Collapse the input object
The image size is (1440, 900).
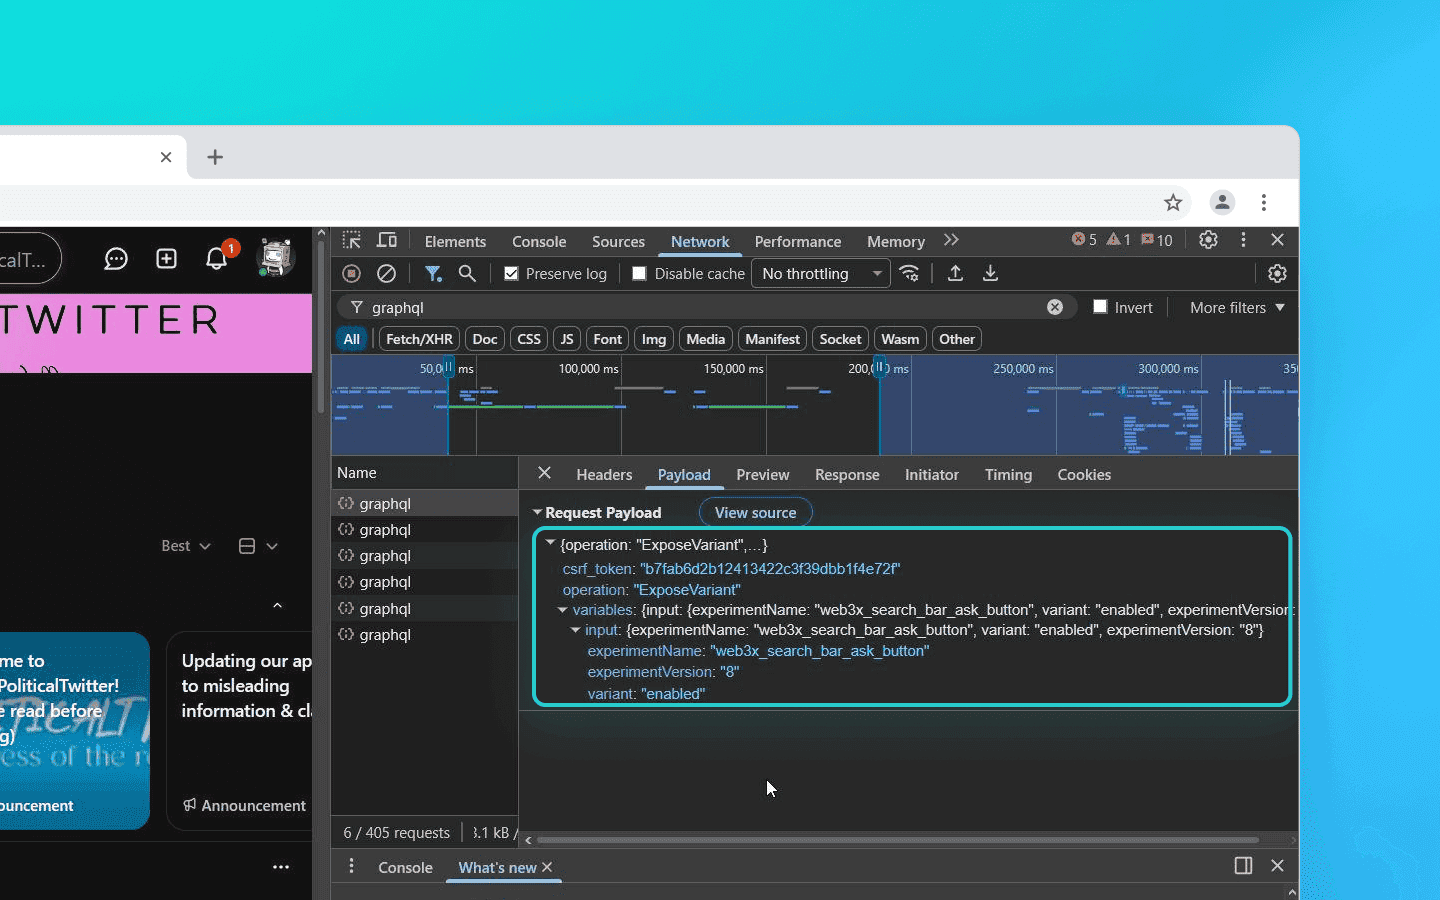tap(575, 630)
